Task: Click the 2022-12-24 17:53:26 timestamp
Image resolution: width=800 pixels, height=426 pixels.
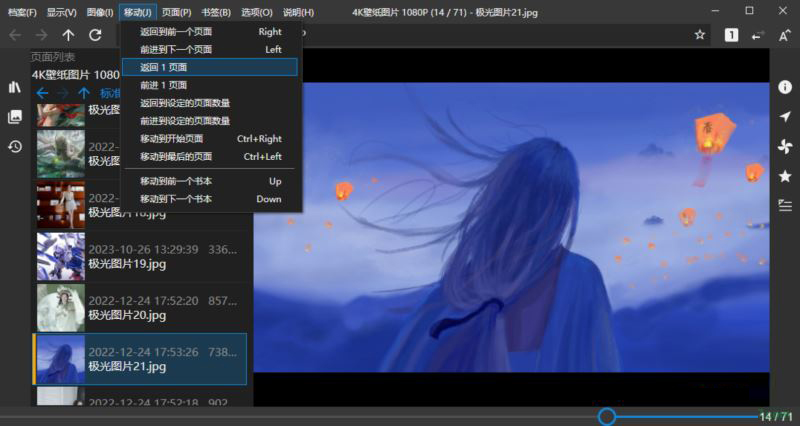Action: [143, 352]
